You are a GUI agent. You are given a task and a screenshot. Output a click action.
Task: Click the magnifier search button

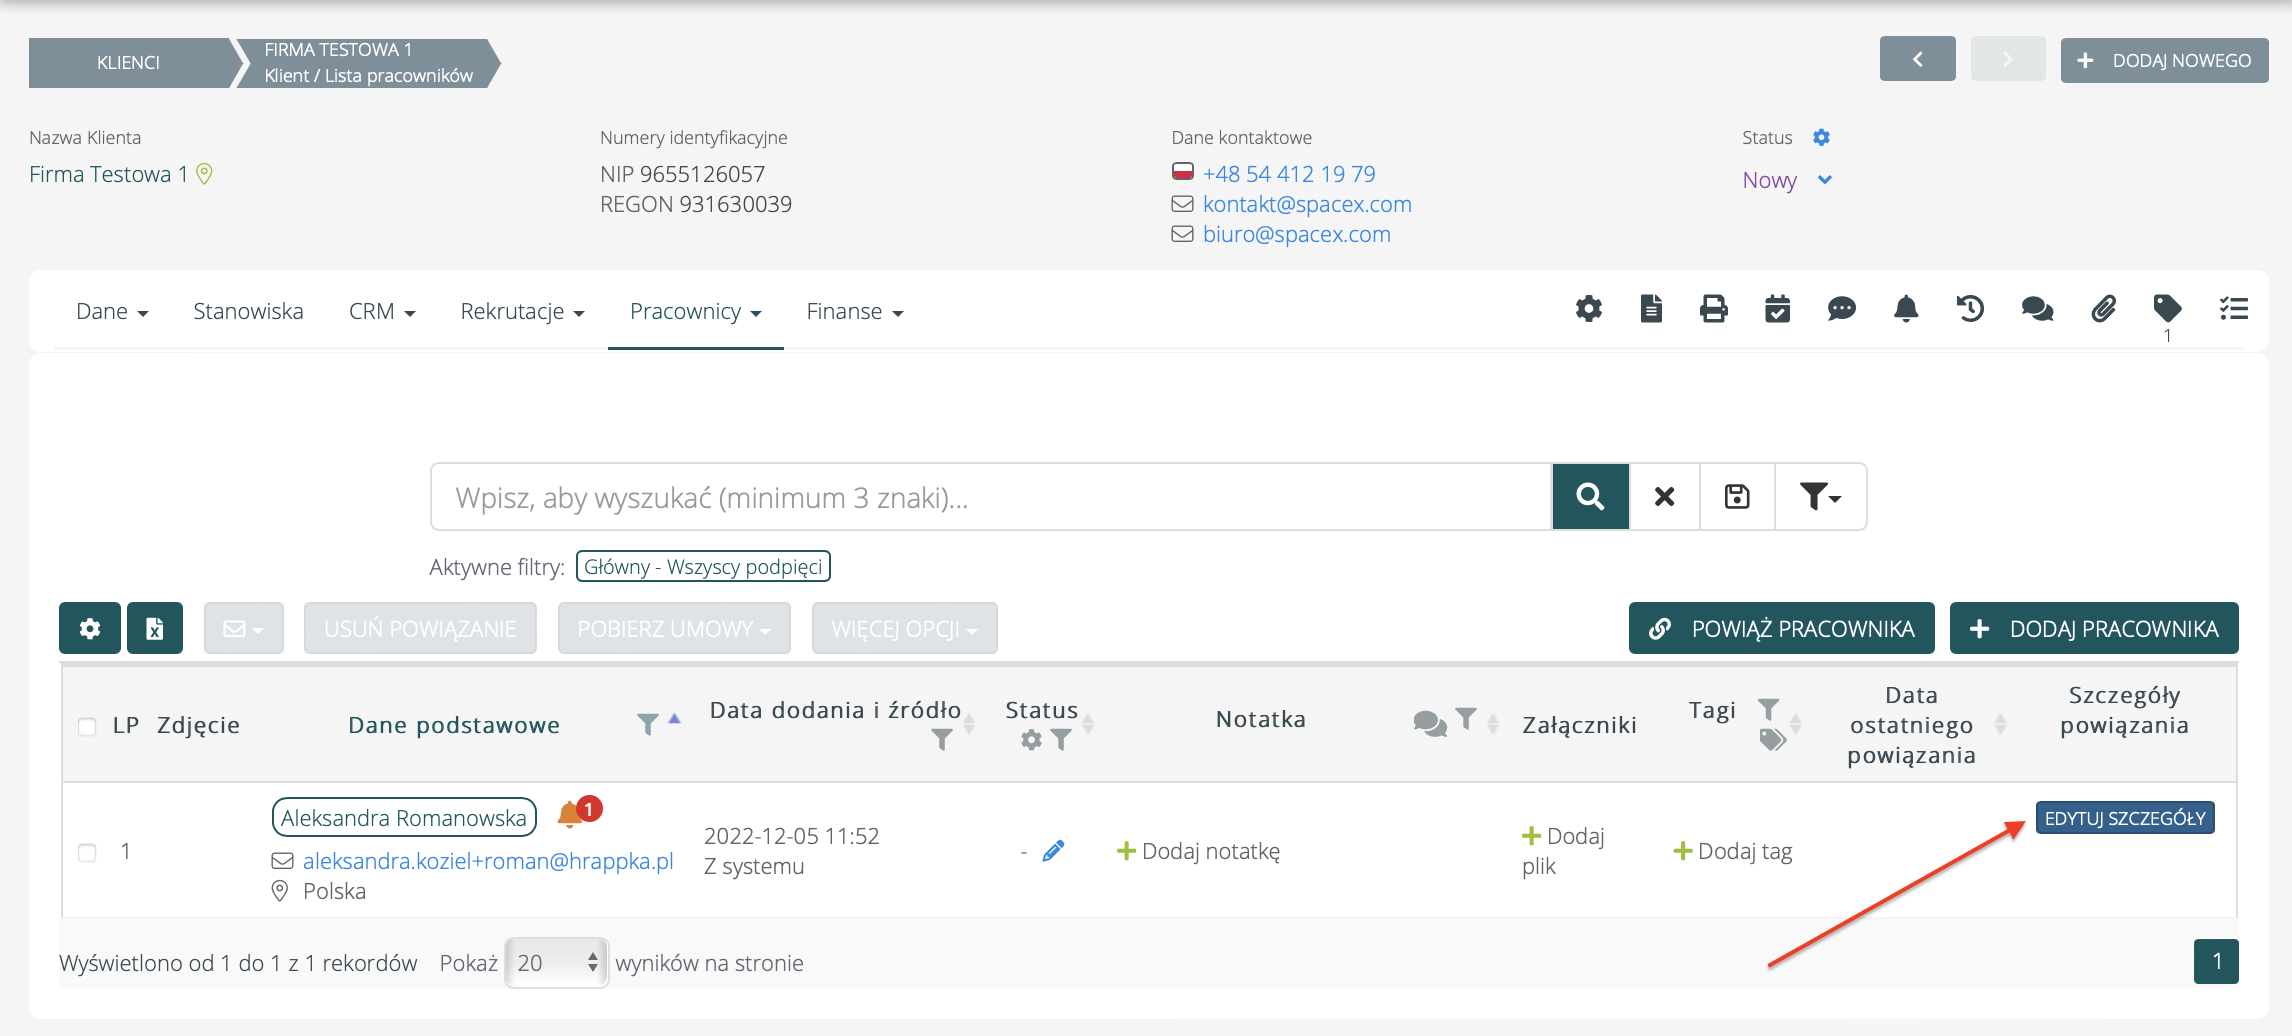[x=1590, y=497]
